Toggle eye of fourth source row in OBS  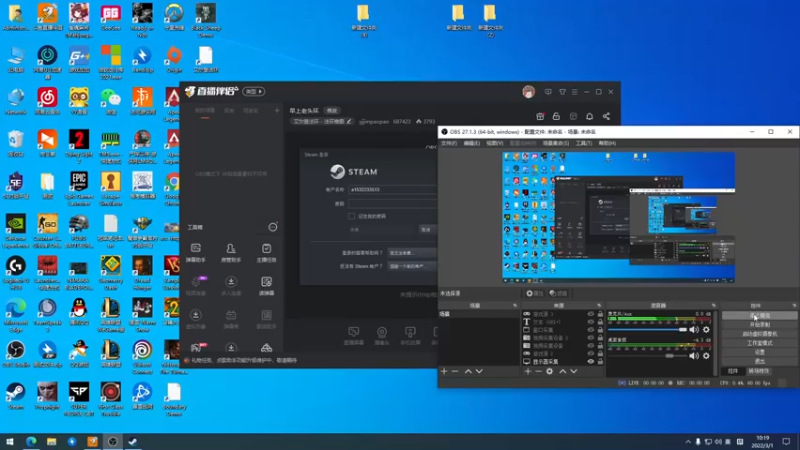(591, 338)
